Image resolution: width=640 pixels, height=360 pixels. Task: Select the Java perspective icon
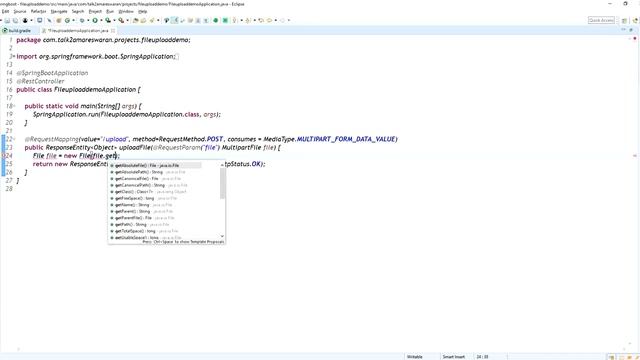[x=635, y=20]
